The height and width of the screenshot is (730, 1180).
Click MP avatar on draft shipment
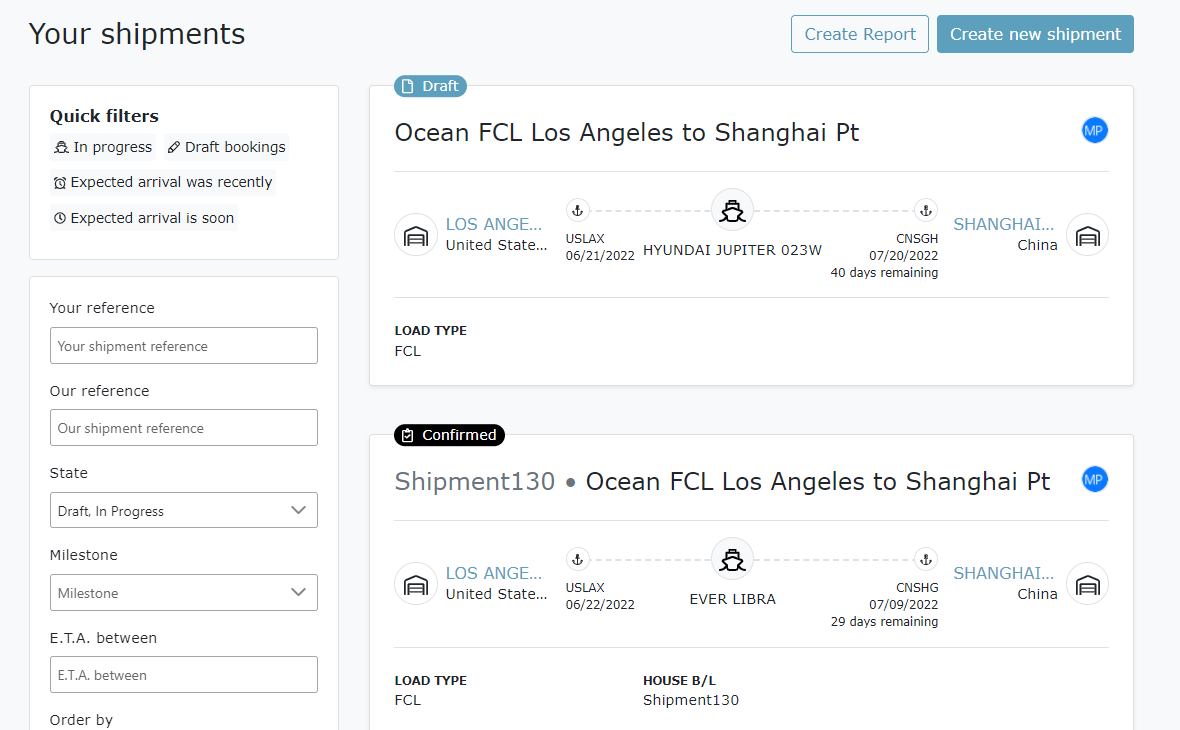click(x=1094, y=131)
